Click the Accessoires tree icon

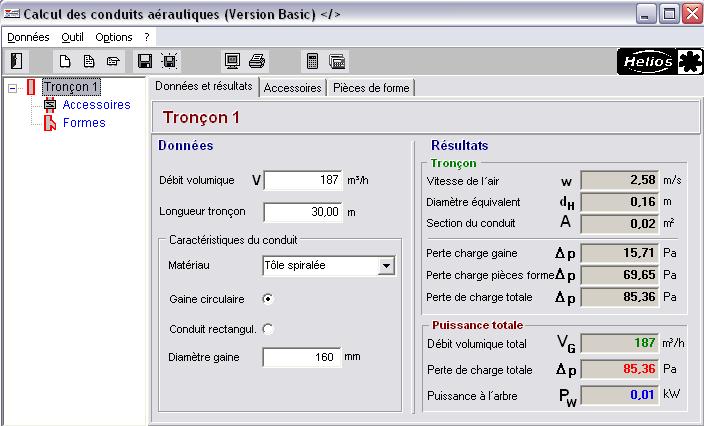50,105
